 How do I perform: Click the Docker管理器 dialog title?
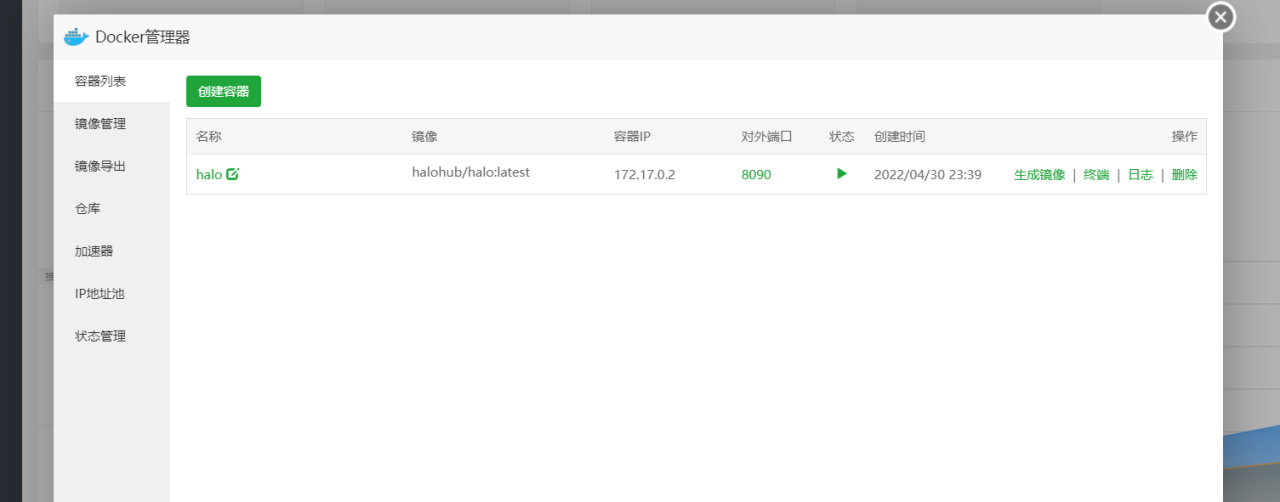pos(142,37)
